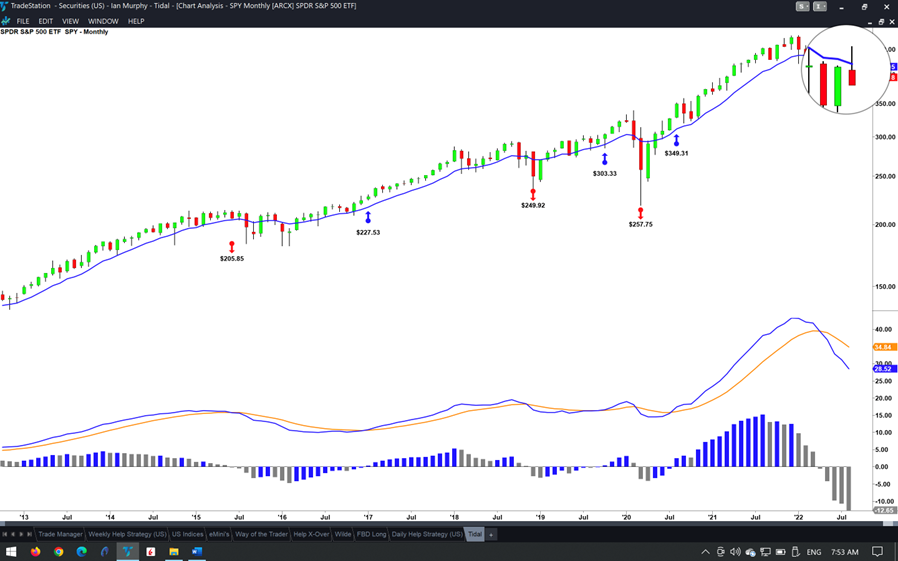The height and width of the screenshot is (561, 898).
Task: Open the S dropdown button in the title bar
Action: (x=803, y=6)
